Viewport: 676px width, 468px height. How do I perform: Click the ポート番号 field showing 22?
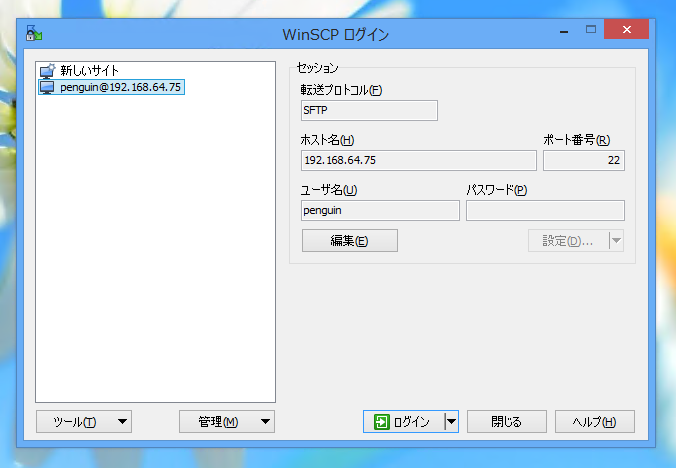(584, 160)
